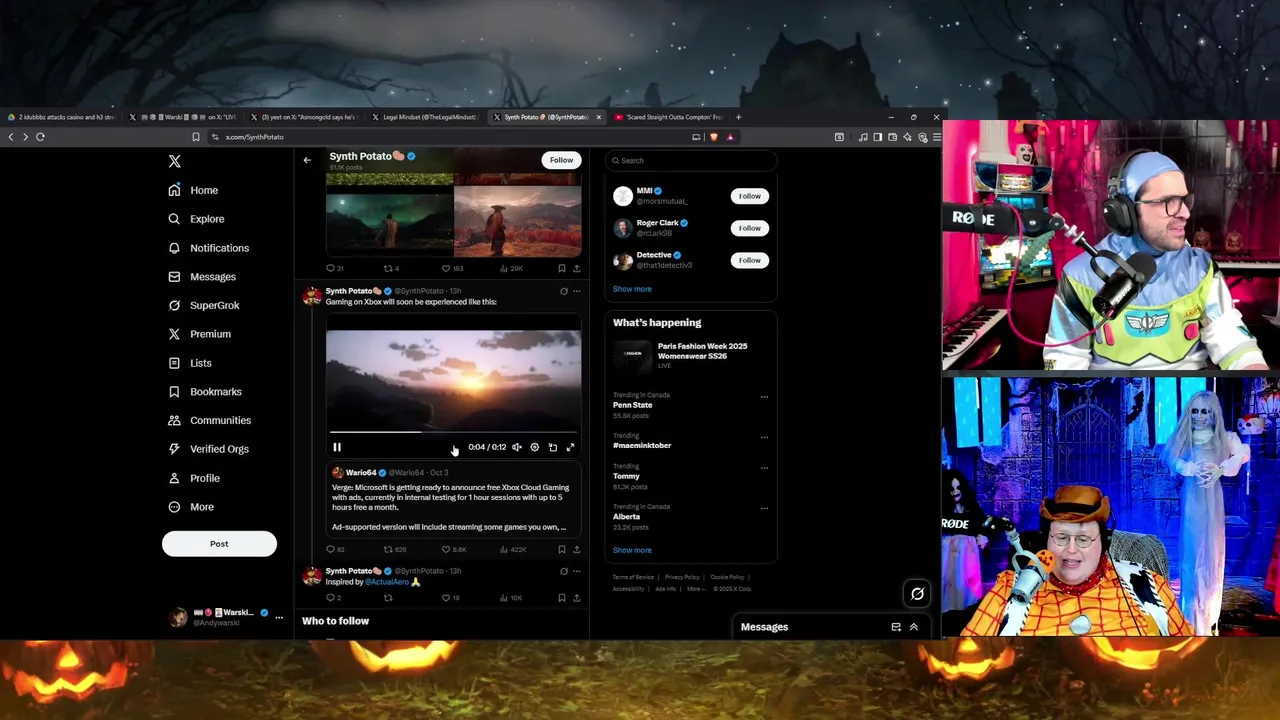Click the white Post button

click(219, 544)
